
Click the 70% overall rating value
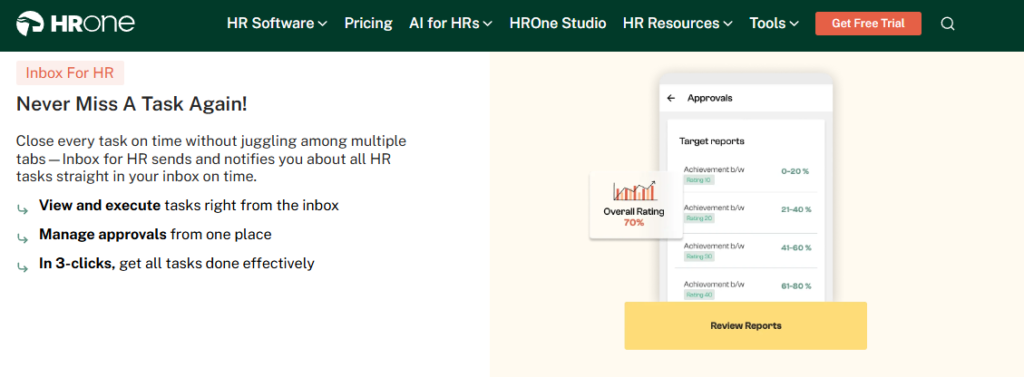633,222
